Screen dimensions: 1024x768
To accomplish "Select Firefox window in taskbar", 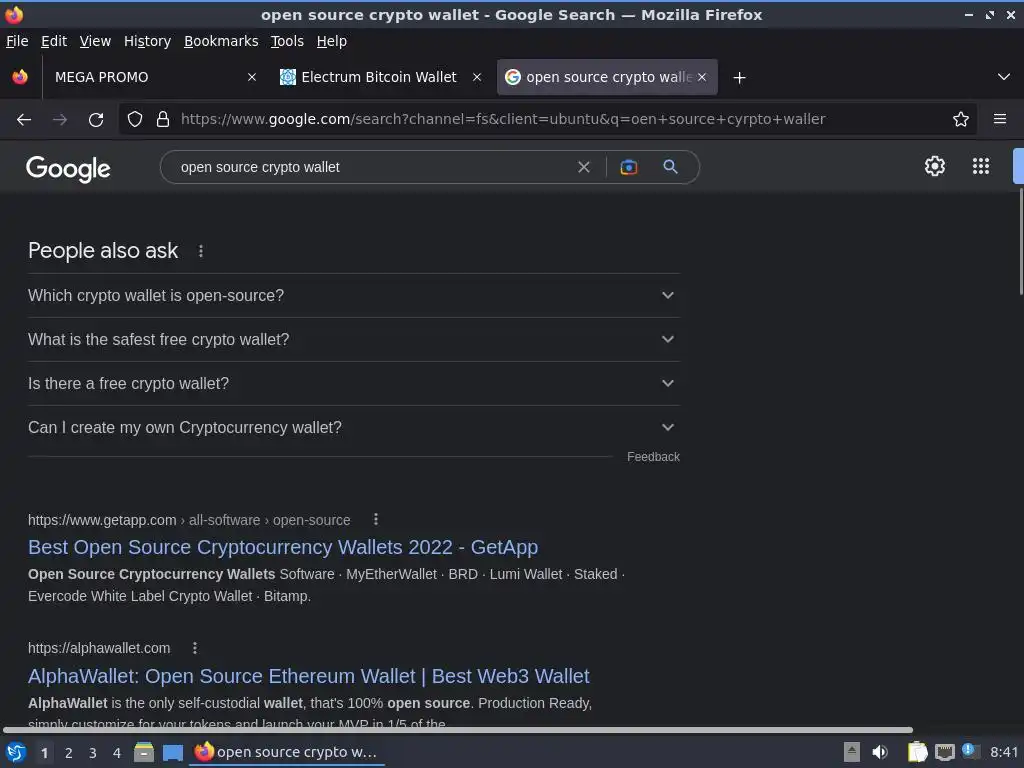I will 287,752.
